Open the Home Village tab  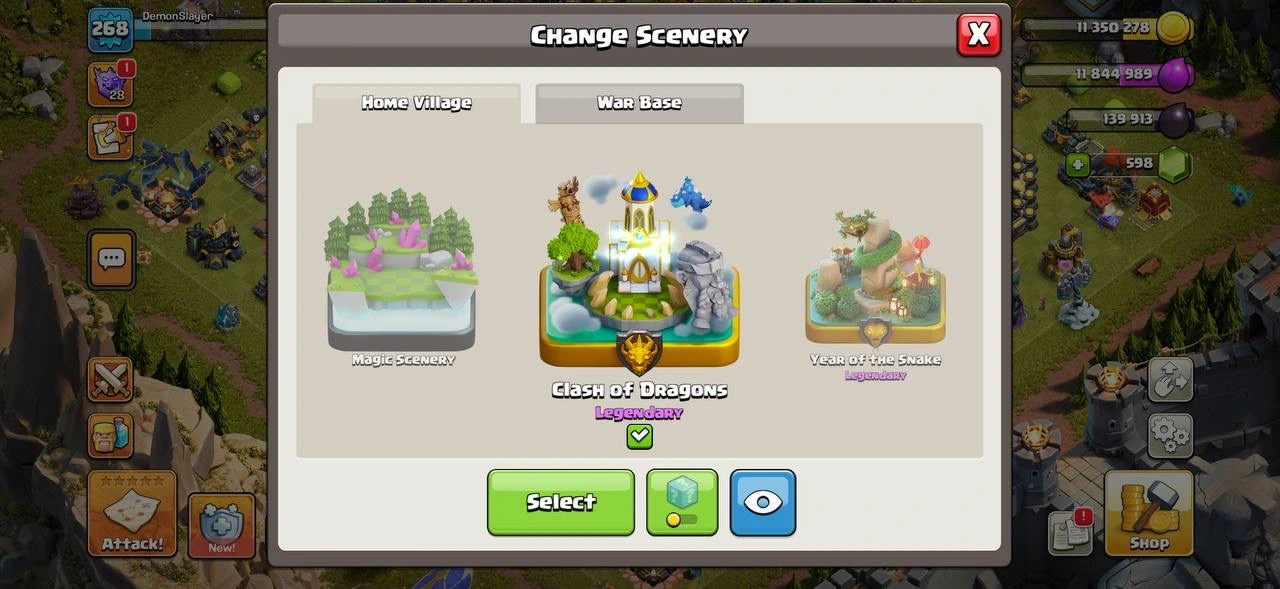pos(416,103)
